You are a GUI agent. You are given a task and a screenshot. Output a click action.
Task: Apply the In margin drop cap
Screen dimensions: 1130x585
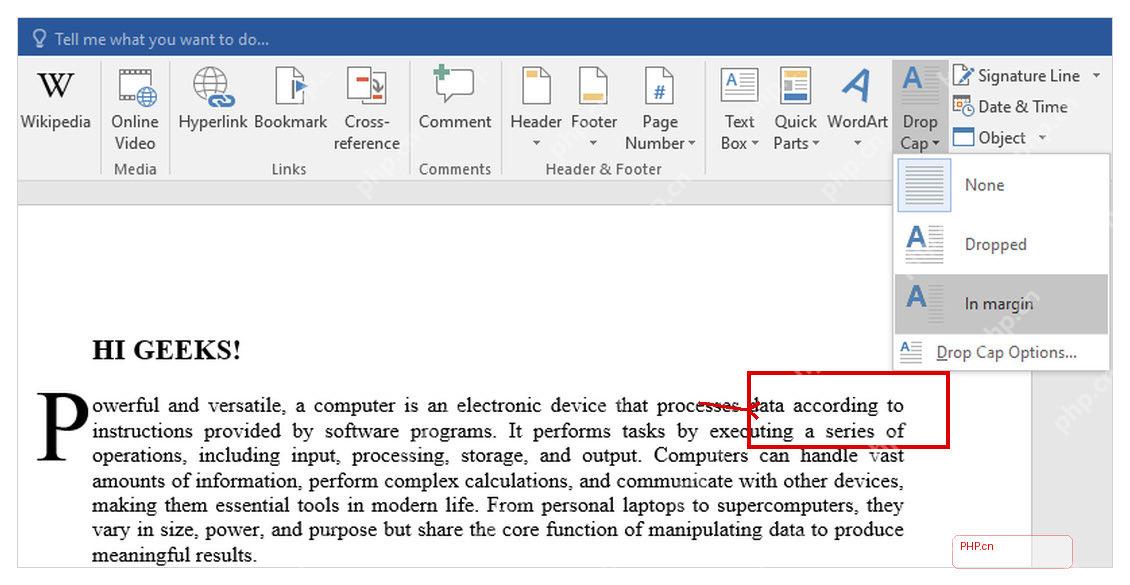click(x=1001, y=303)
